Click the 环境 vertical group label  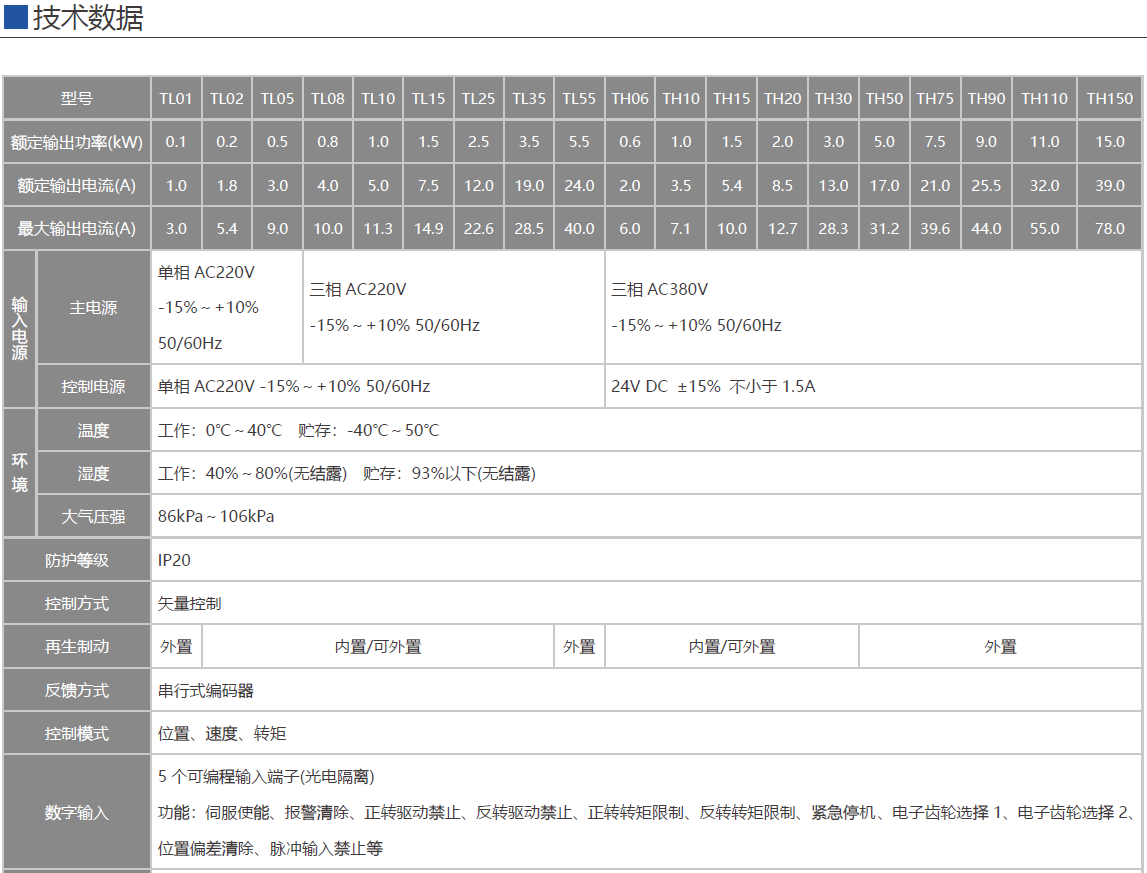[x=20, y=473]
